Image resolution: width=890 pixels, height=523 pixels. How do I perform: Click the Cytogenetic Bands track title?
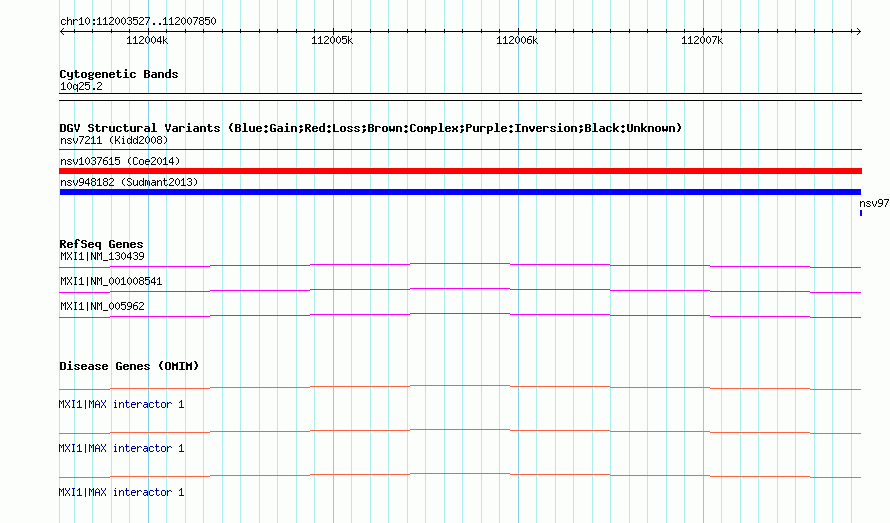point(119,74)
